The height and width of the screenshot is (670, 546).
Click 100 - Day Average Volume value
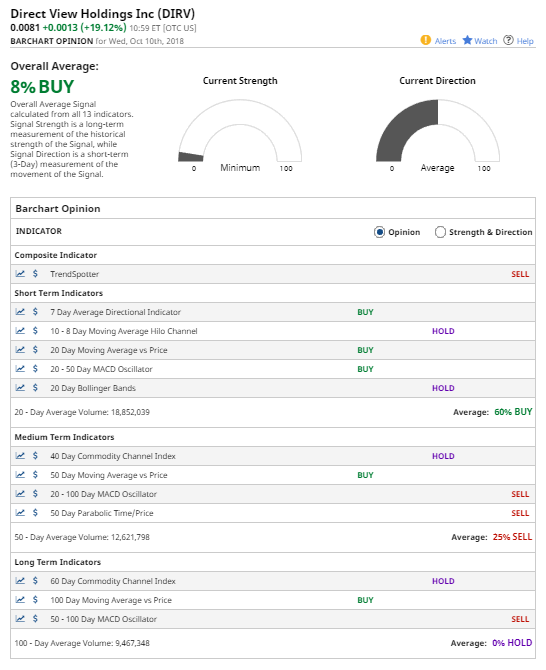(x=132, y=643)
